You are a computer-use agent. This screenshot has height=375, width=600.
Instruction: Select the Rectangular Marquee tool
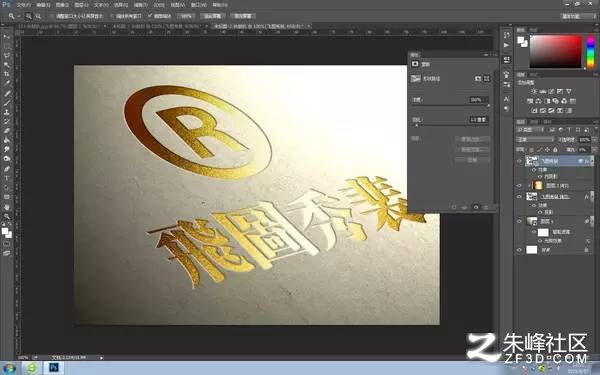click(x=7, y=46)
